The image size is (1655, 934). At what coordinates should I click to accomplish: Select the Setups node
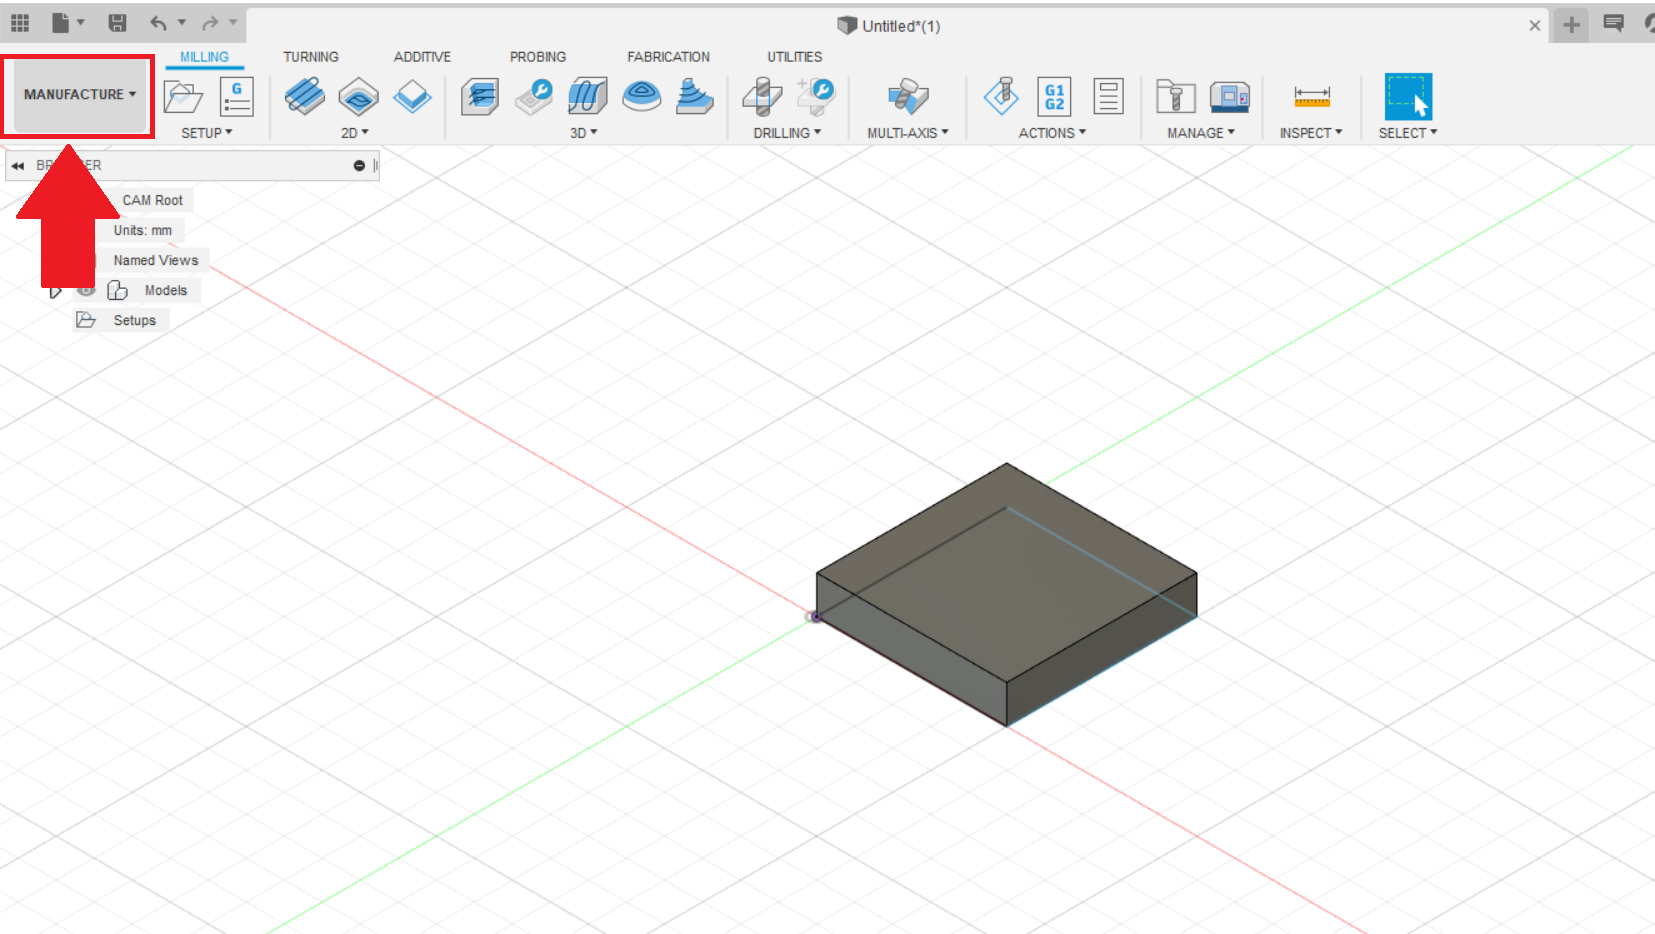coord(135,320)
